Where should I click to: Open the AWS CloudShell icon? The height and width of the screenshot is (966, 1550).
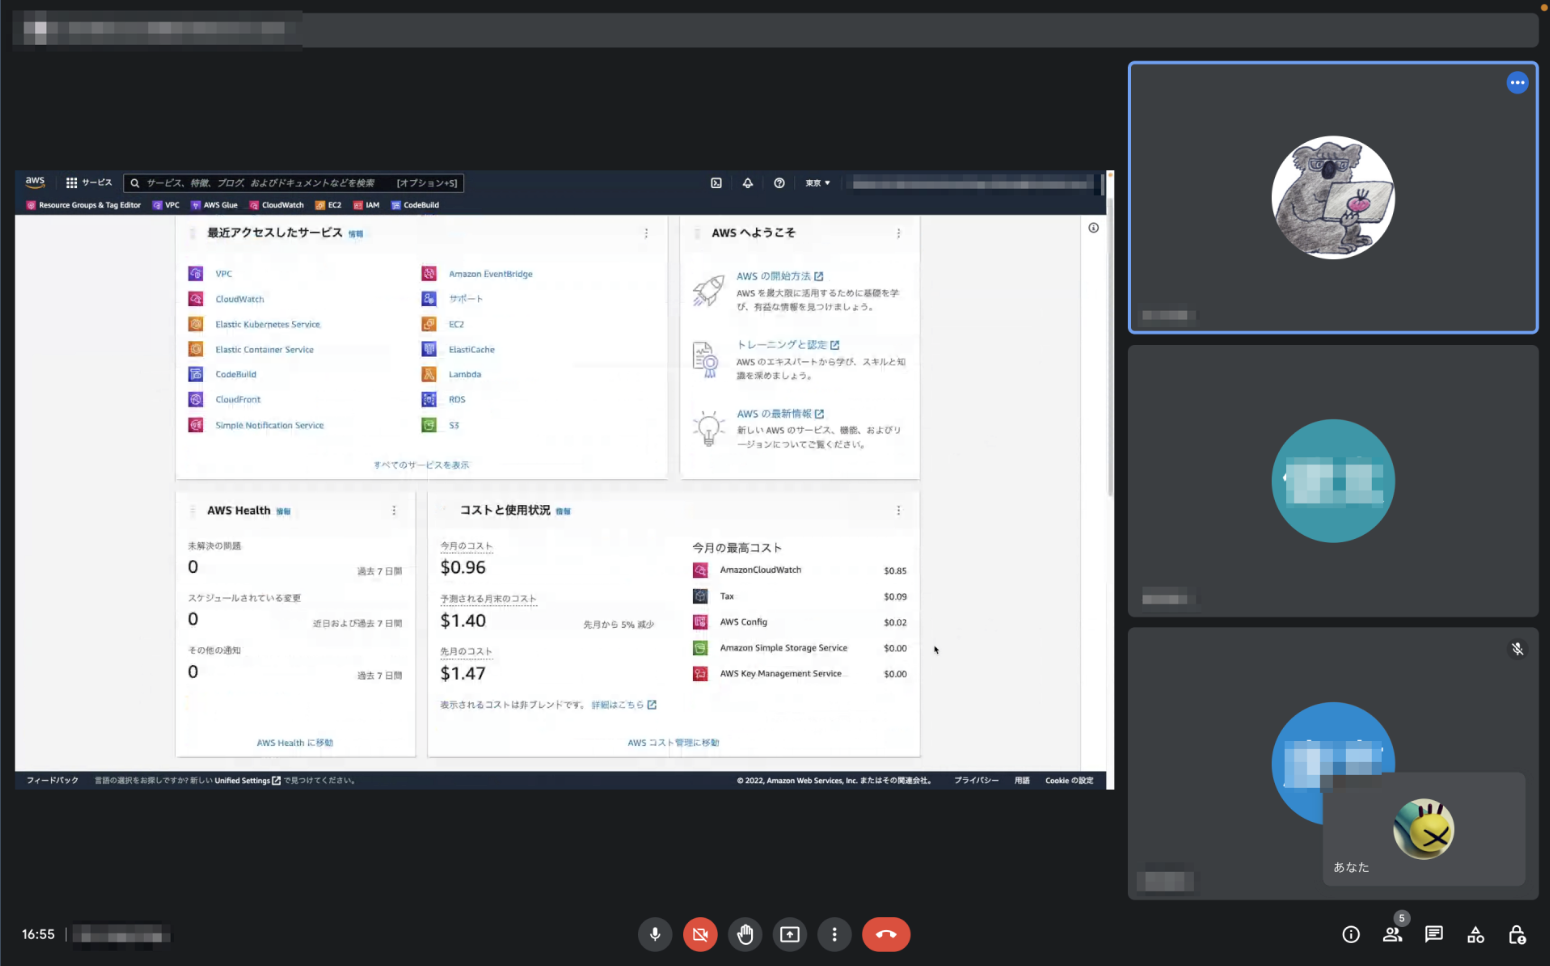tap(716, 183)
